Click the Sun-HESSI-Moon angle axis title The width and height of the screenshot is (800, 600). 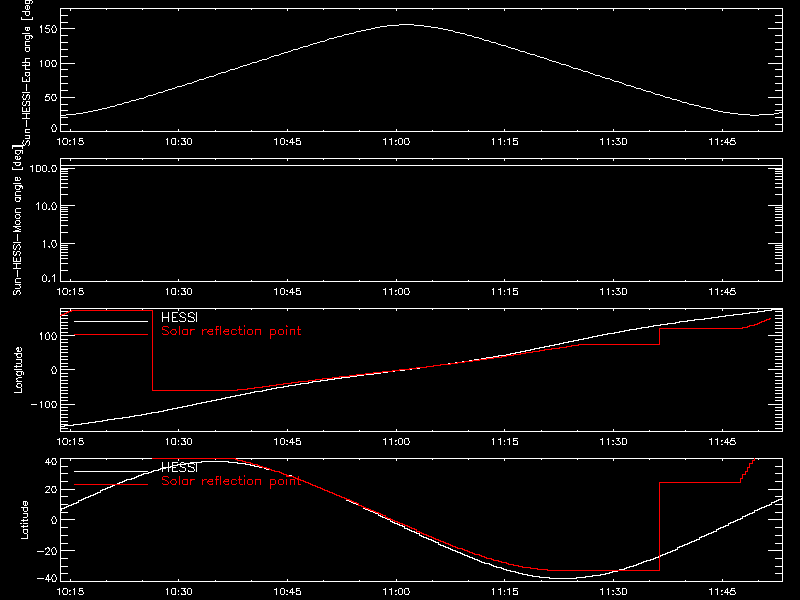[x=17, y=220]
